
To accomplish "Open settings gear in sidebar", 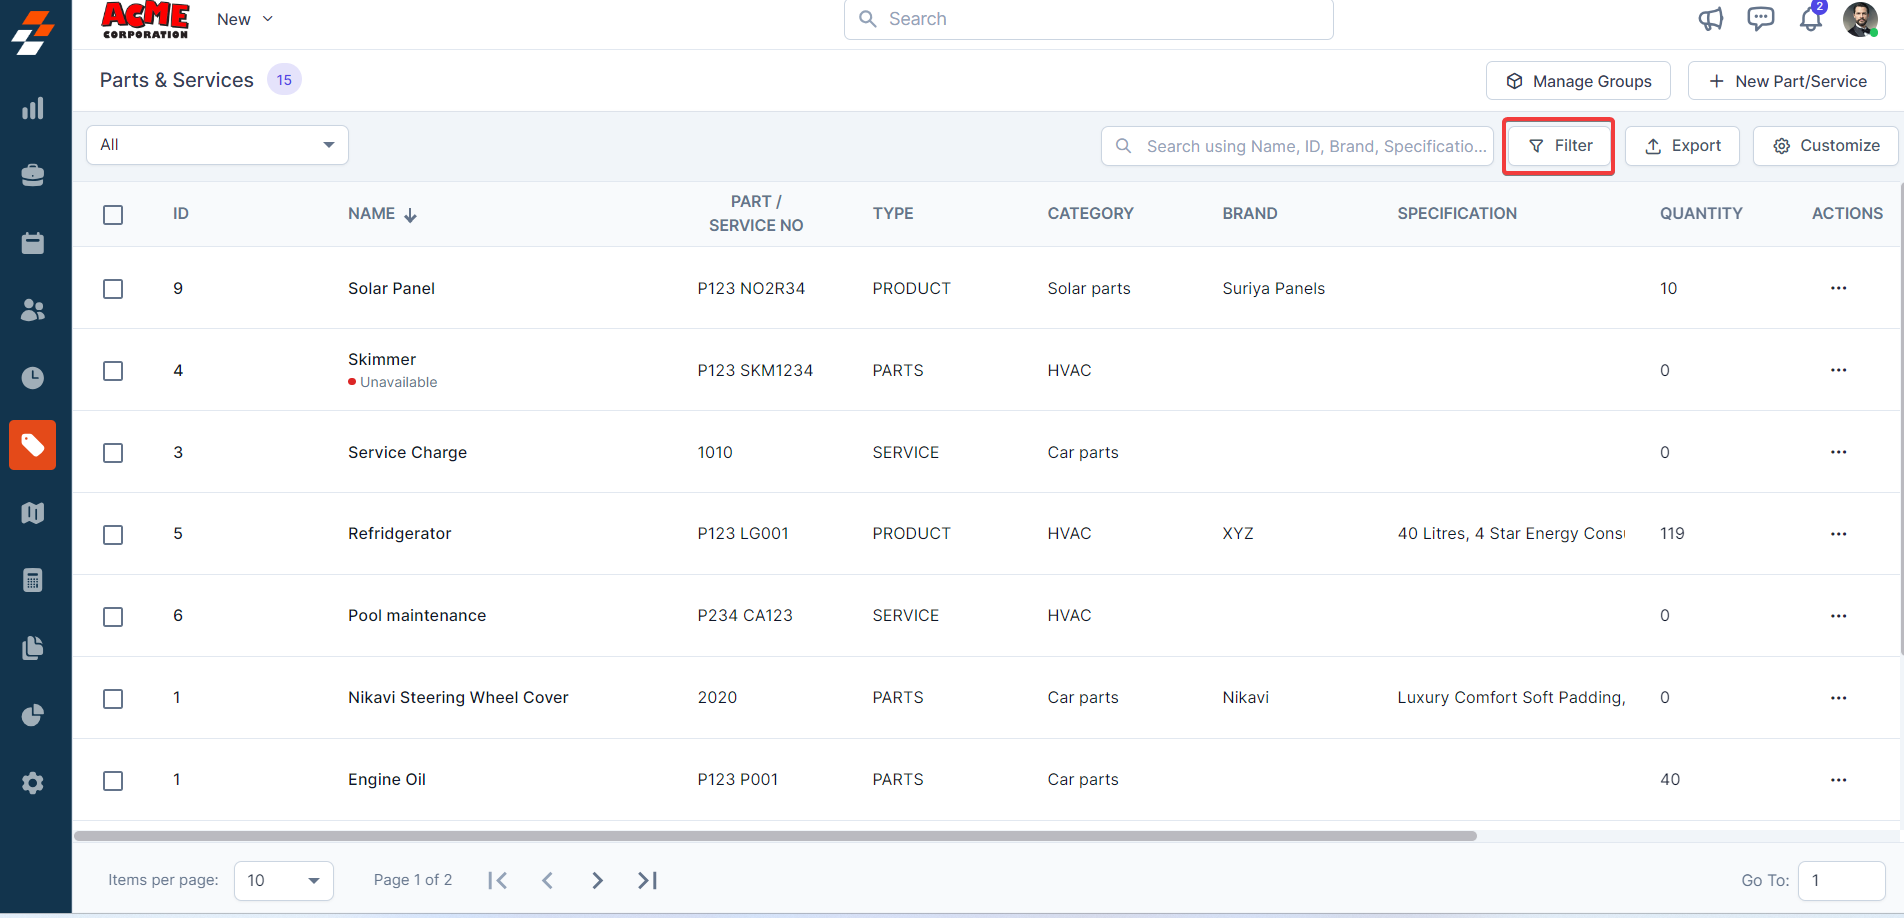I will (x=33, y=783).
